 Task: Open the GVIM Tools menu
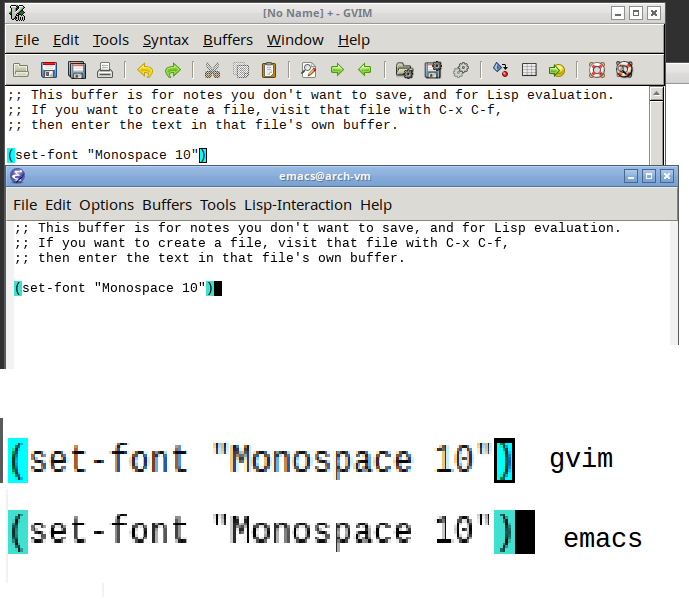111,40
